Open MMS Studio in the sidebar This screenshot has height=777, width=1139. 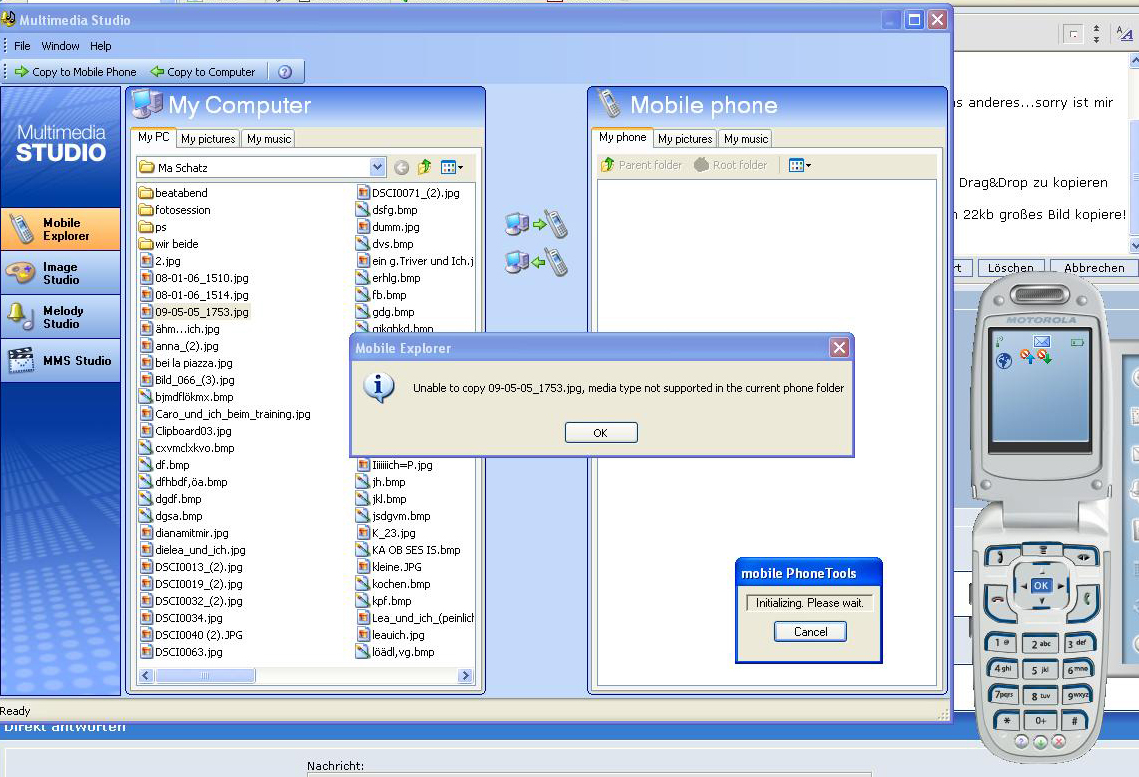click(61, 360)
